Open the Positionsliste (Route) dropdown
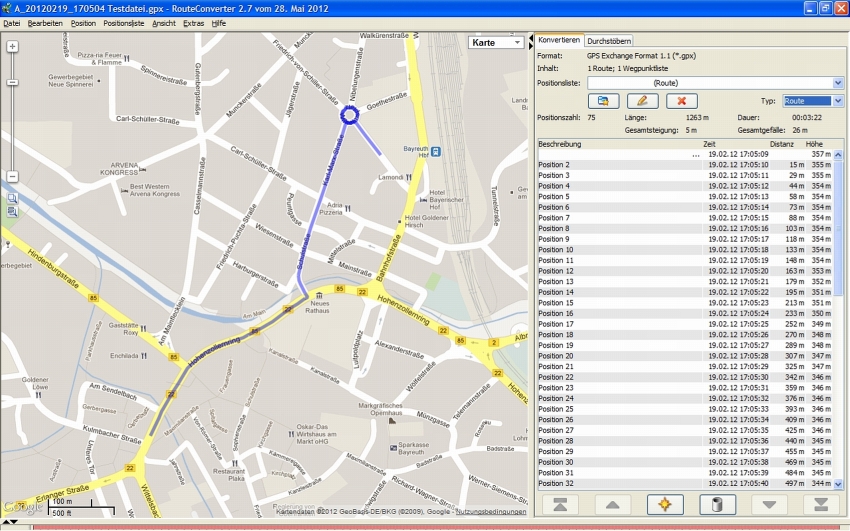 [715, 83]
